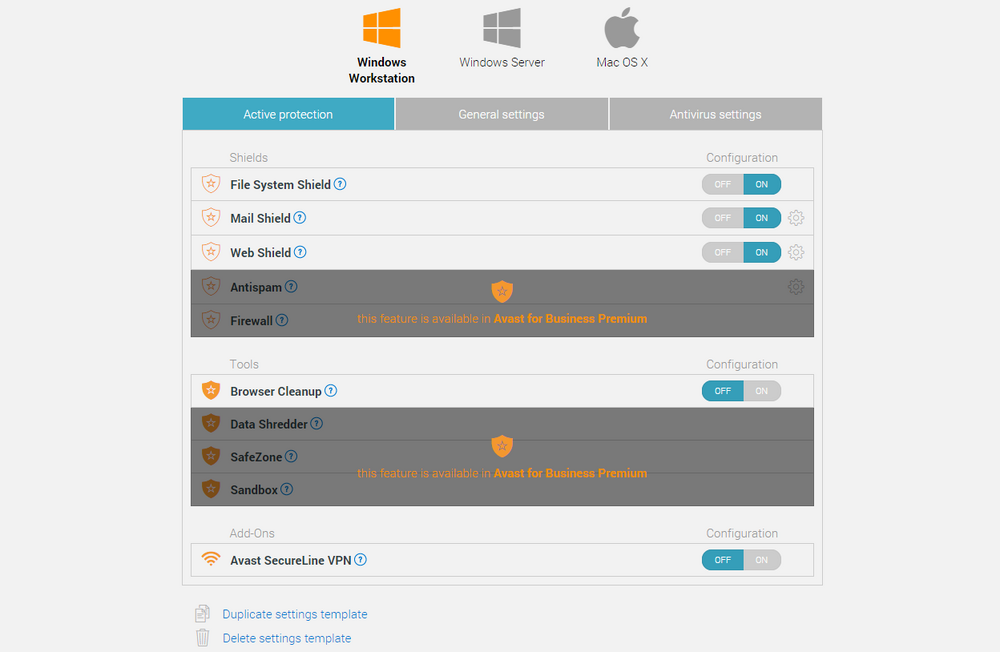The image size is (1000, 652).
Task: Open Mail Shield gear settings
Action: (x=795, y=218)
